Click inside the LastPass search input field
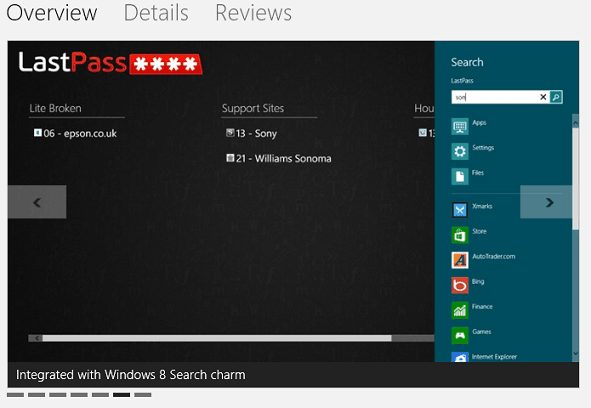Image resolution: width=591 pixels, height=408 pixels. coord(496,97)
